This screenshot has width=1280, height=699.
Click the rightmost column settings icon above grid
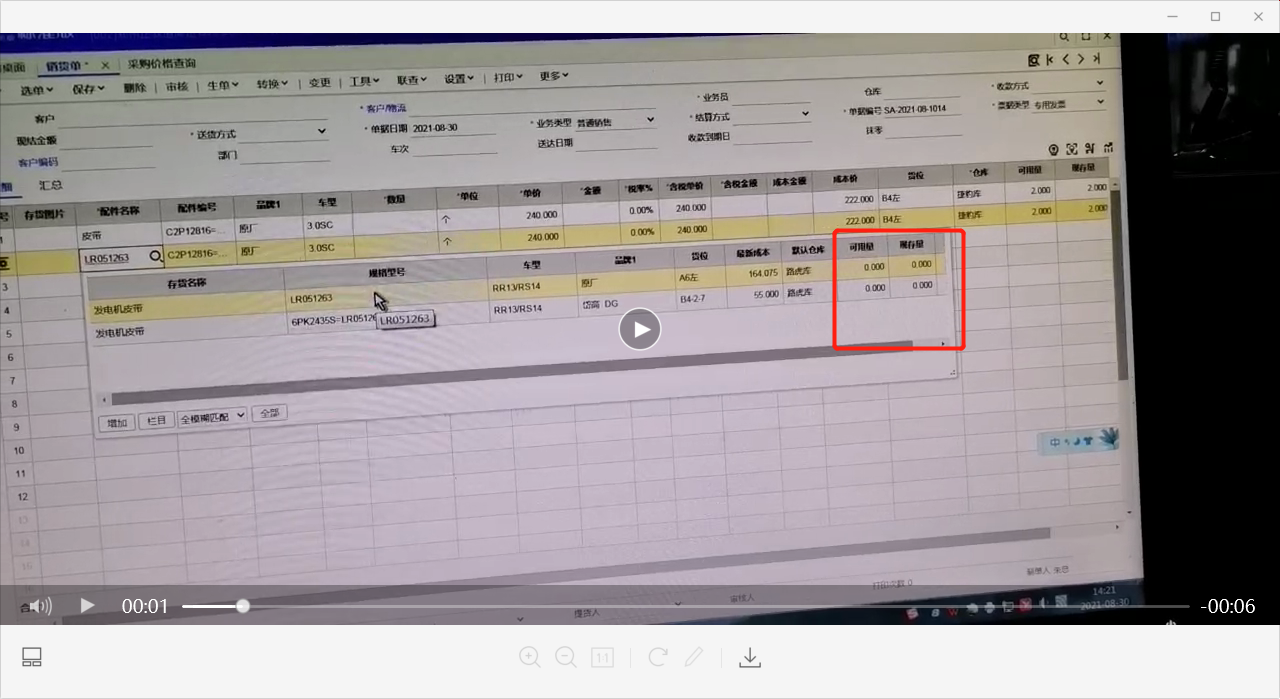pos(1106,147)
